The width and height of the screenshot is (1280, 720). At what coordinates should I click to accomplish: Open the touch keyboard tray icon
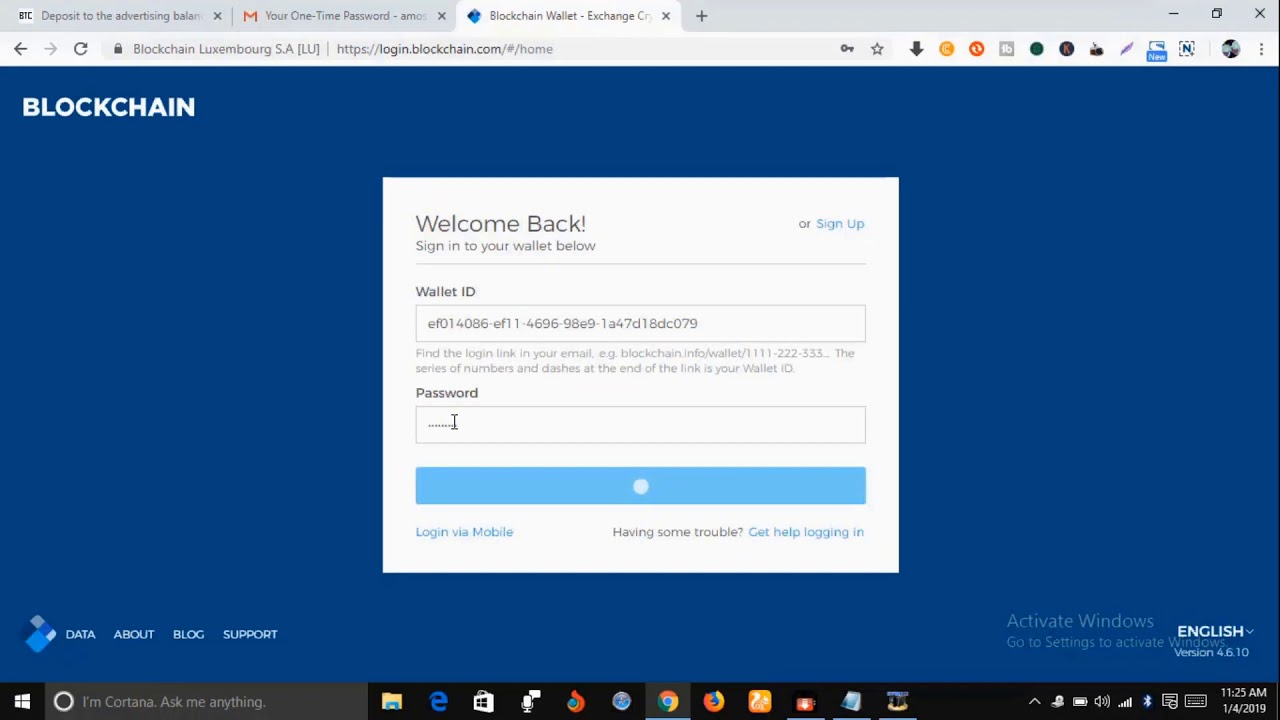click(x=1195, y=702)
